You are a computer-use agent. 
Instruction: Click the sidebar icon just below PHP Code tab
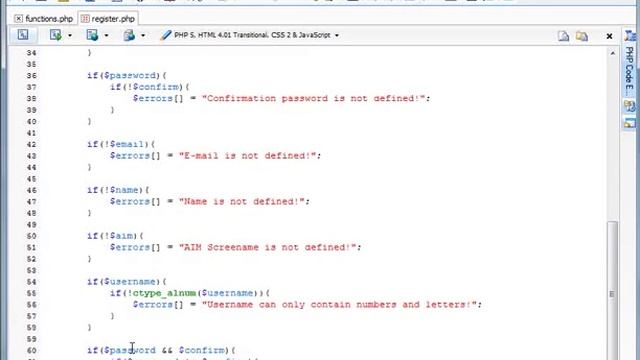click(x=629, y=106)
